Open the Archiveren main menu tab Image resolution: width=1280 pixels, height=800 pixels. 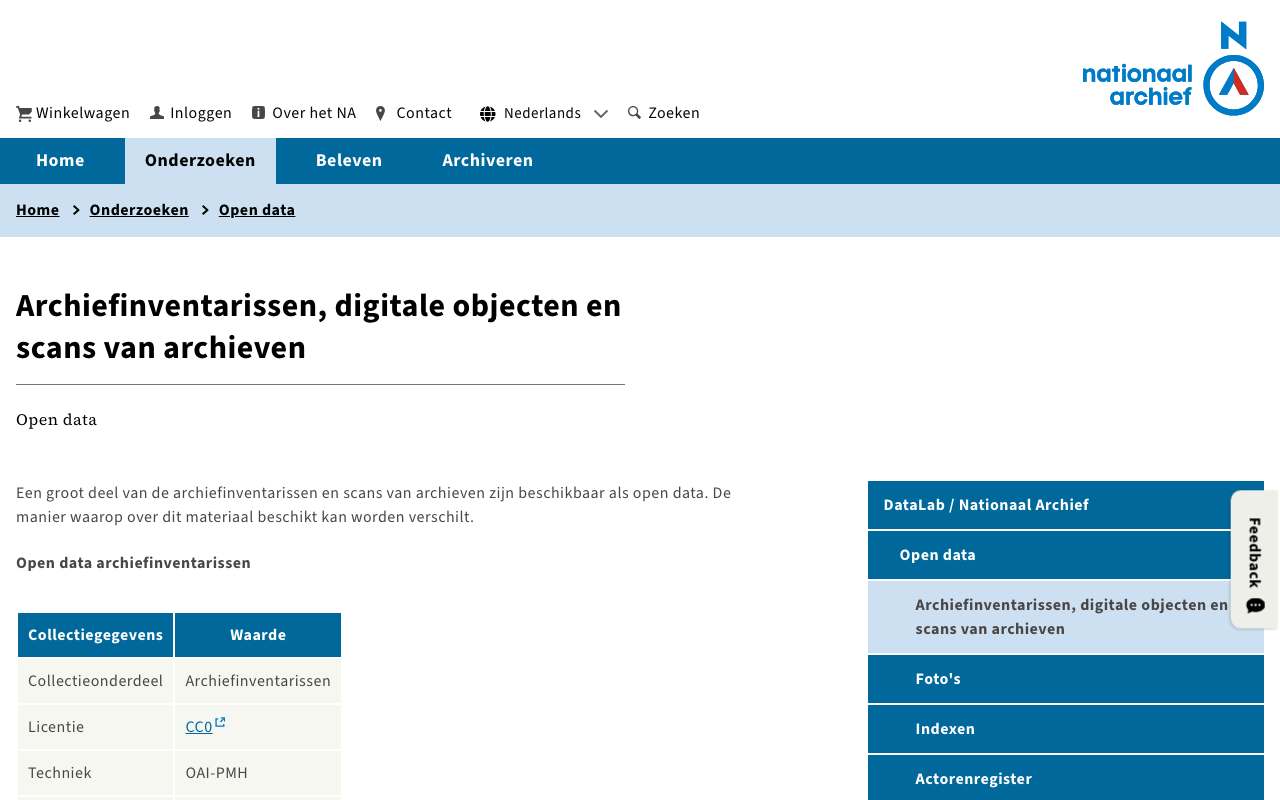pos(488,161)
